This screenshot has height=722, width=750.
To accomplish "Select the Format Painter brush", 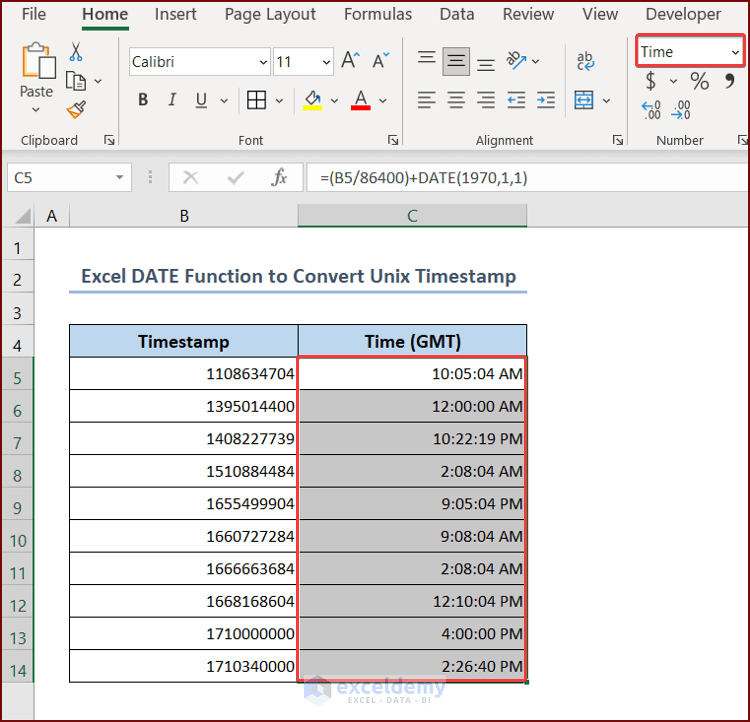I will (76, 110).
